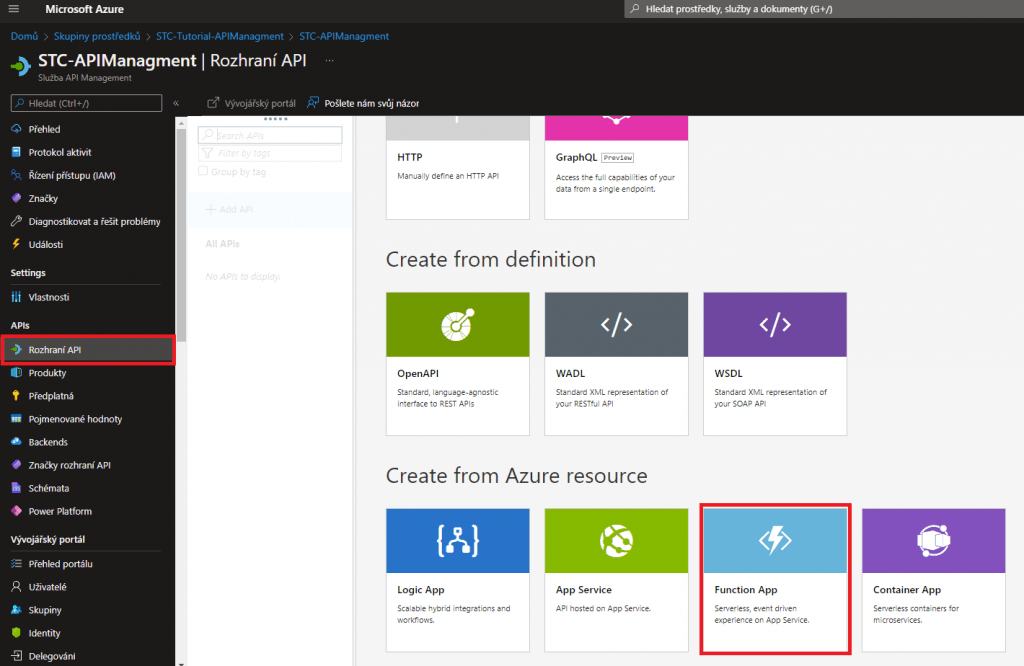Click the WADL definition tile icon

[616, 324]
